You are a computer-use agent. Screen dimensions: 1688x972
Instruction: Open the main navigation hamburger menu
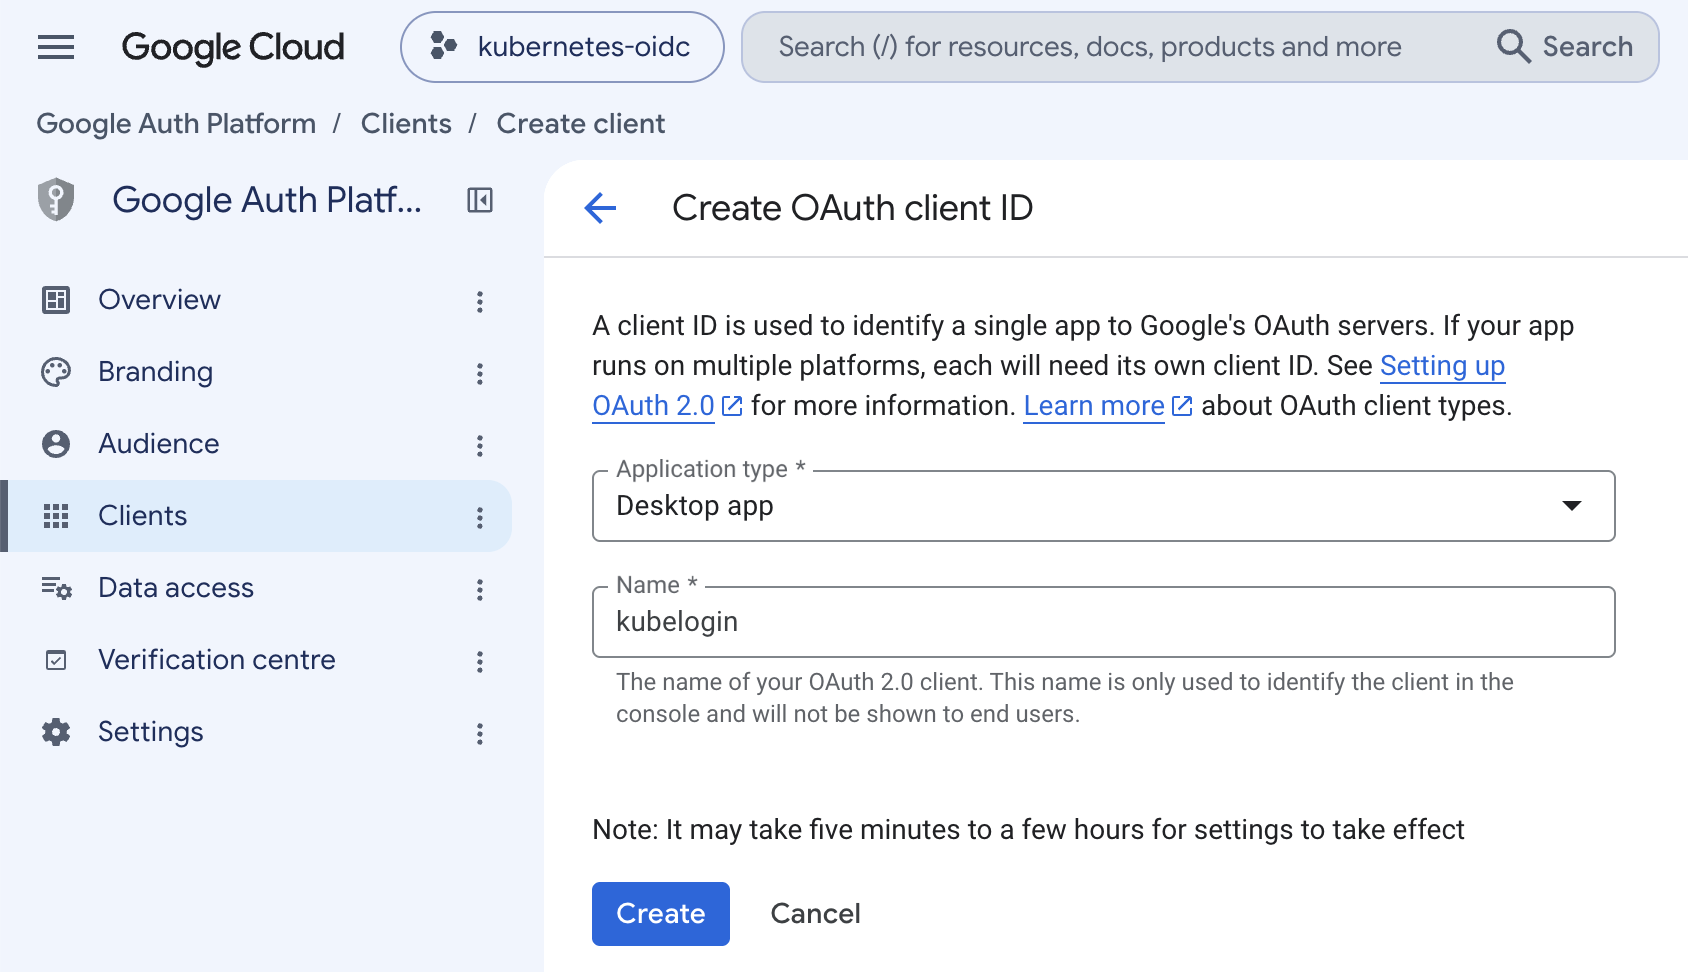coord(56,47)
